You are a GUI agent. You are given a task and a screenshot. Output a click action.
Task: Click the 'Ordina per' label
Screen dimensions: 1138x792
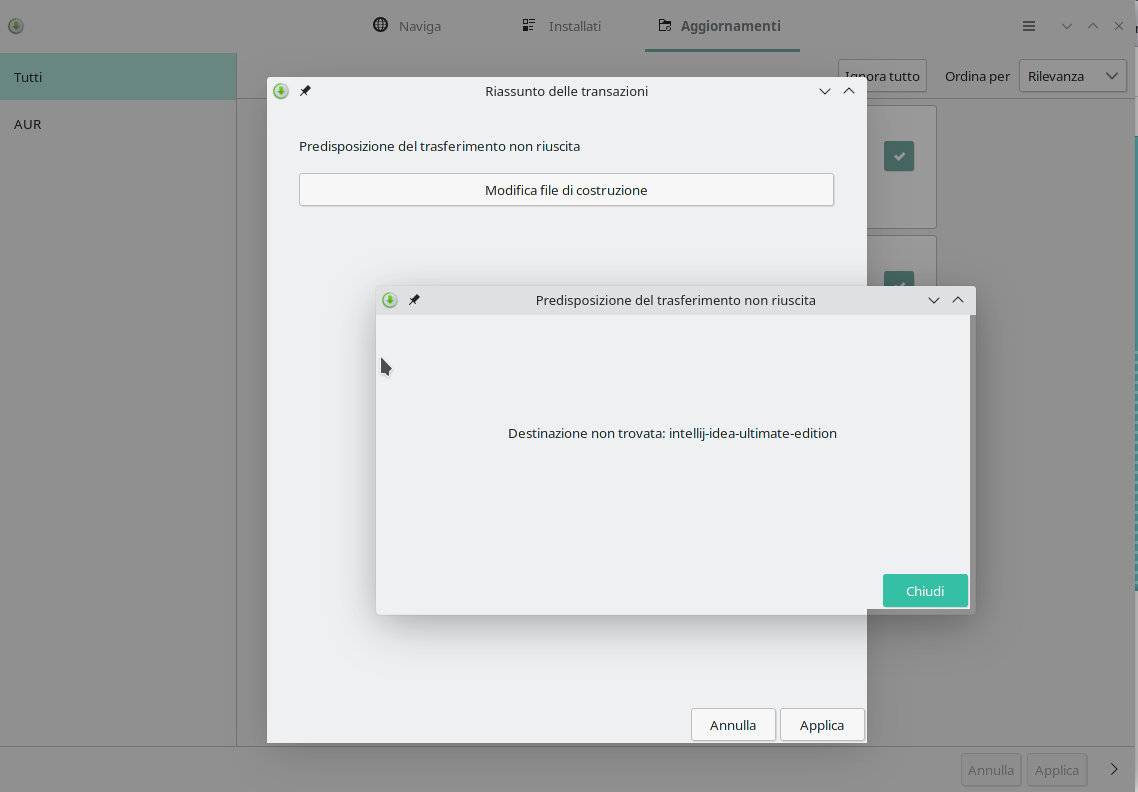977,76
